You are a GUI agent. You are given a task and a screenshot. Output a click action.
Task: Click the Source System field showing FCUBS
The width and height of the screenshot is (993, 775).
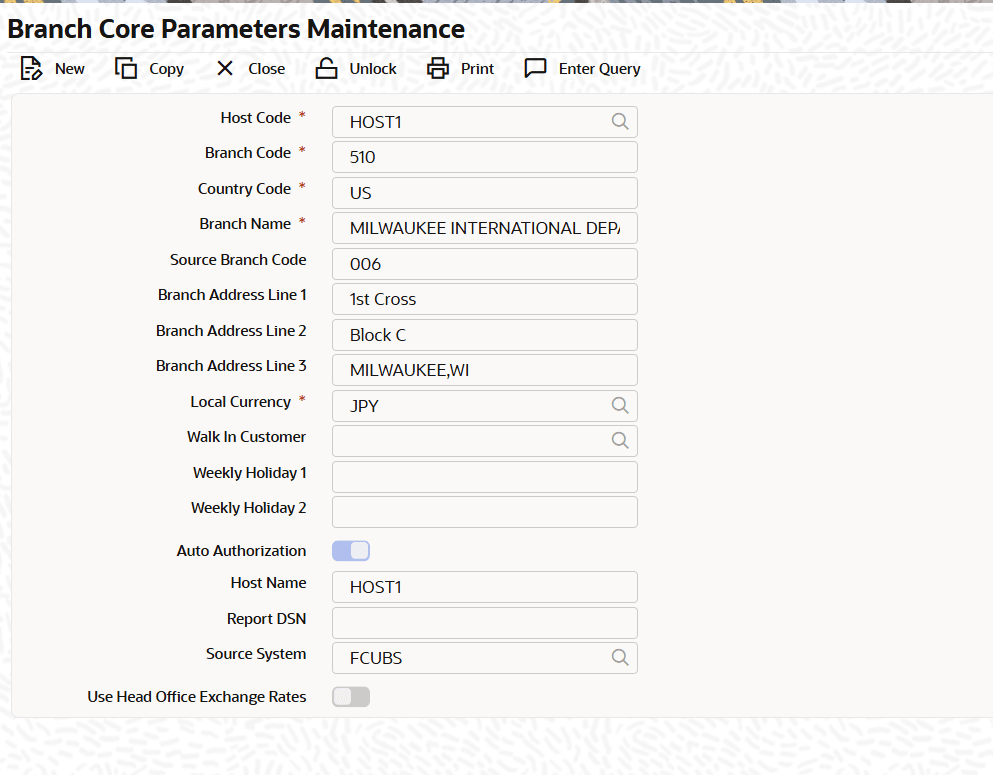click(484, 658)
